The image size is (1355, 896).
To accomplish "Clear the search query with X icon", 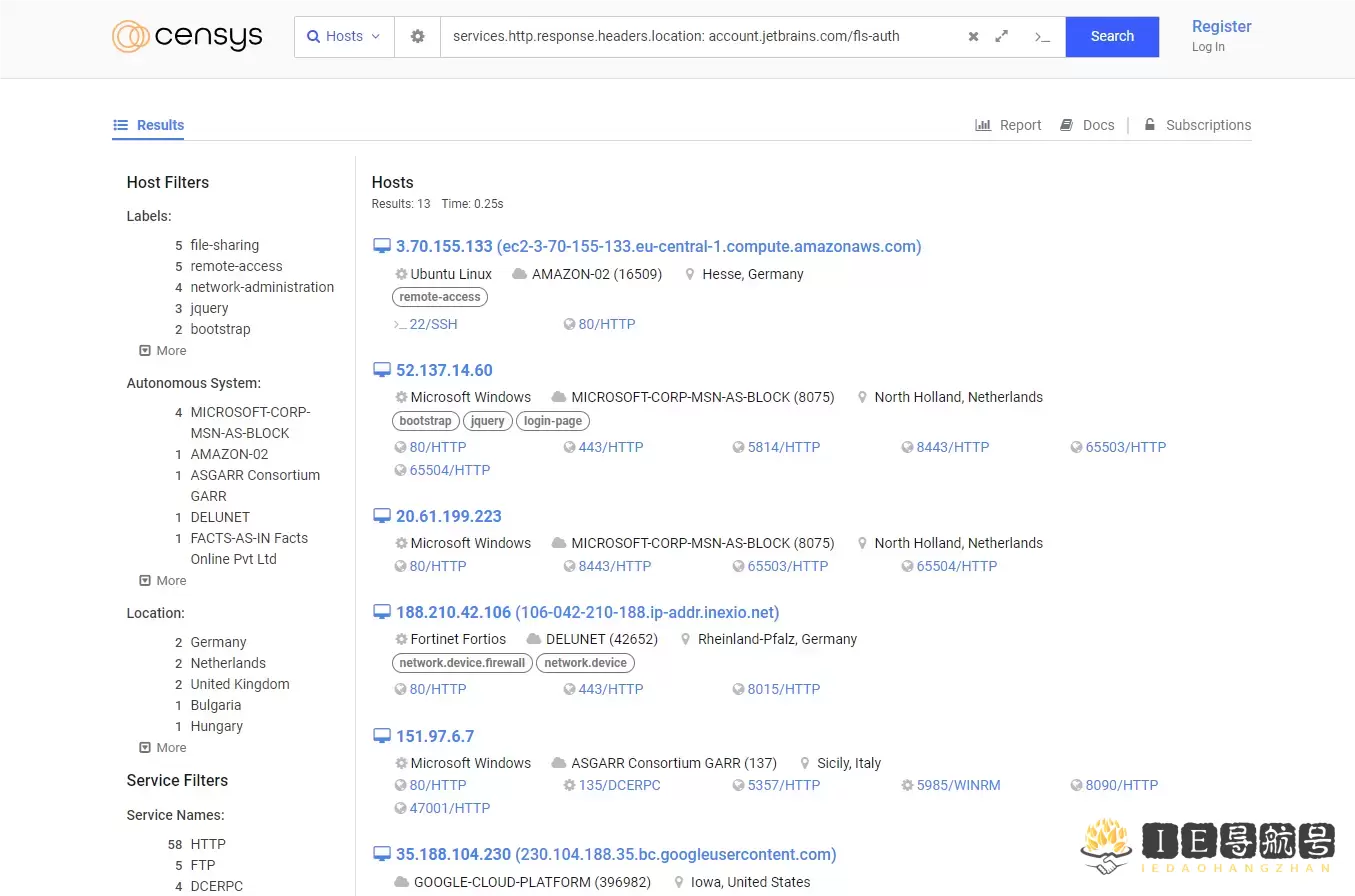I will [x=973, y=36].
